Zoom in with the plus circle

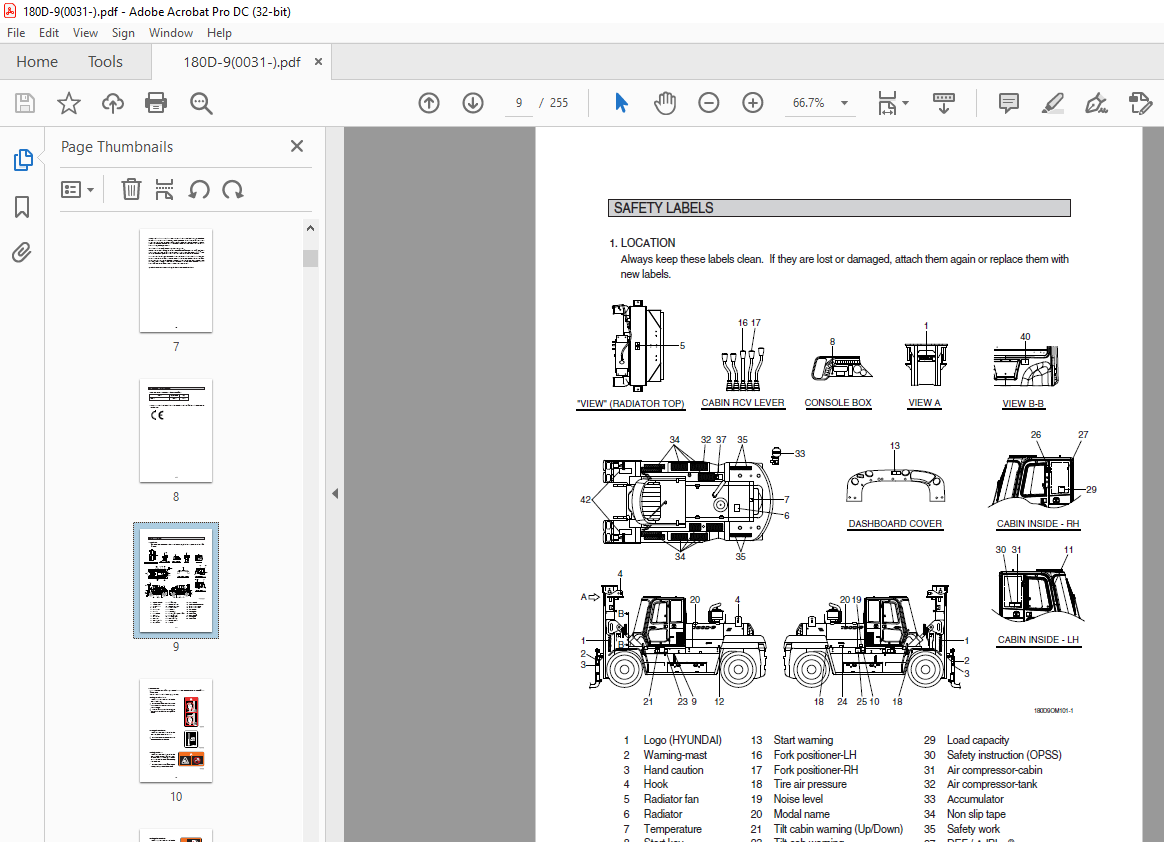(753, 103)
